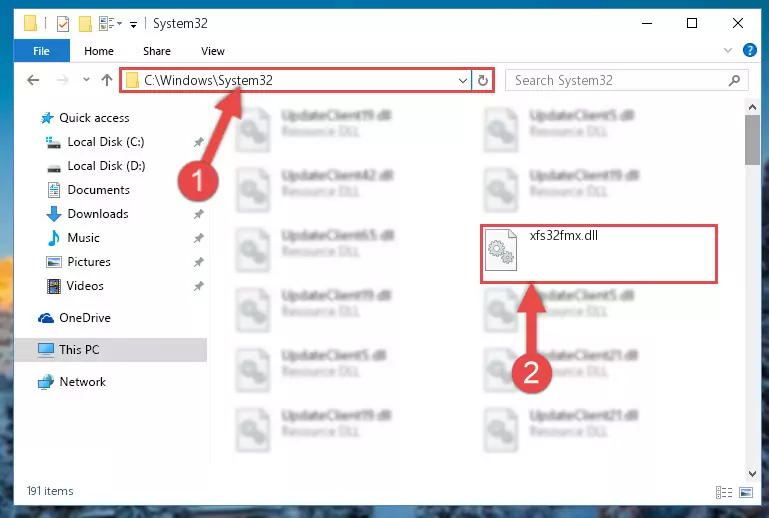Open the File ribbon tab

click(42, 51)
